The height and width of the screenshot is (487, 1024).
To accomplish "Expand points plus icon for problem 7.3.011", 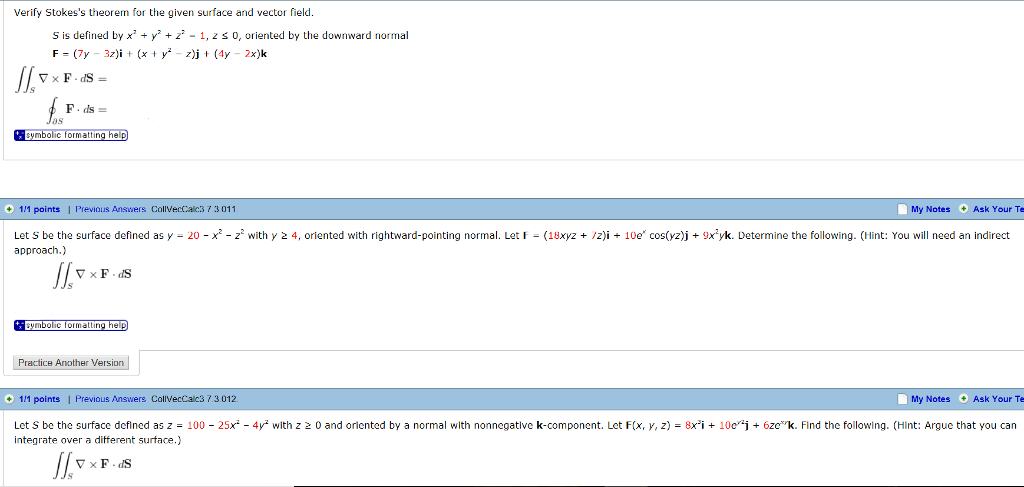I will coord(8,210).
